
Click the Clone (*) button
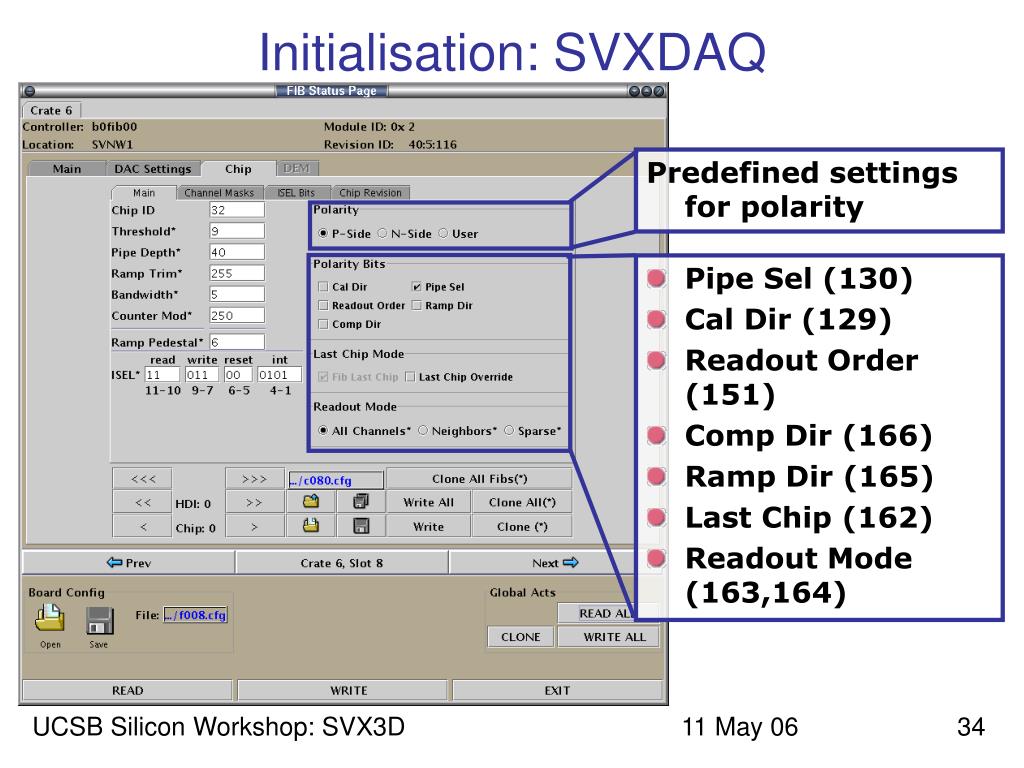pos(522,526)
